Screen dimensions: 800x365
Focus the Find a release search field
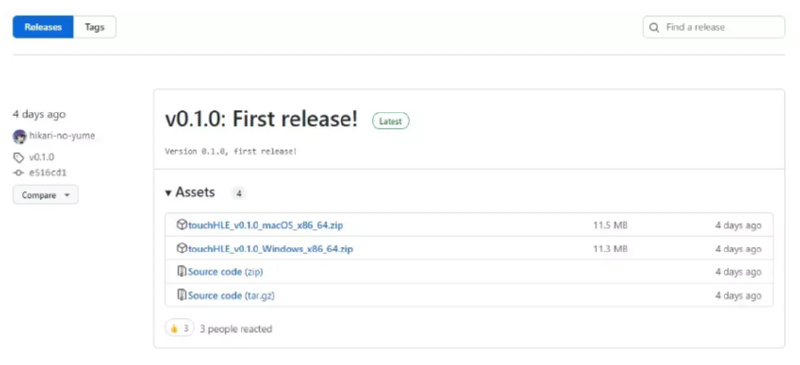click(713, 27)
